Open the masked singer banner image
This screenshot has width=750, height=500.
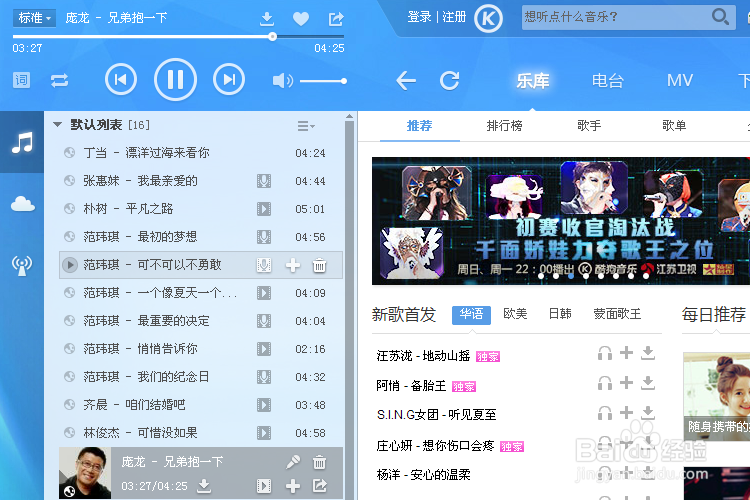pos(561,221)
